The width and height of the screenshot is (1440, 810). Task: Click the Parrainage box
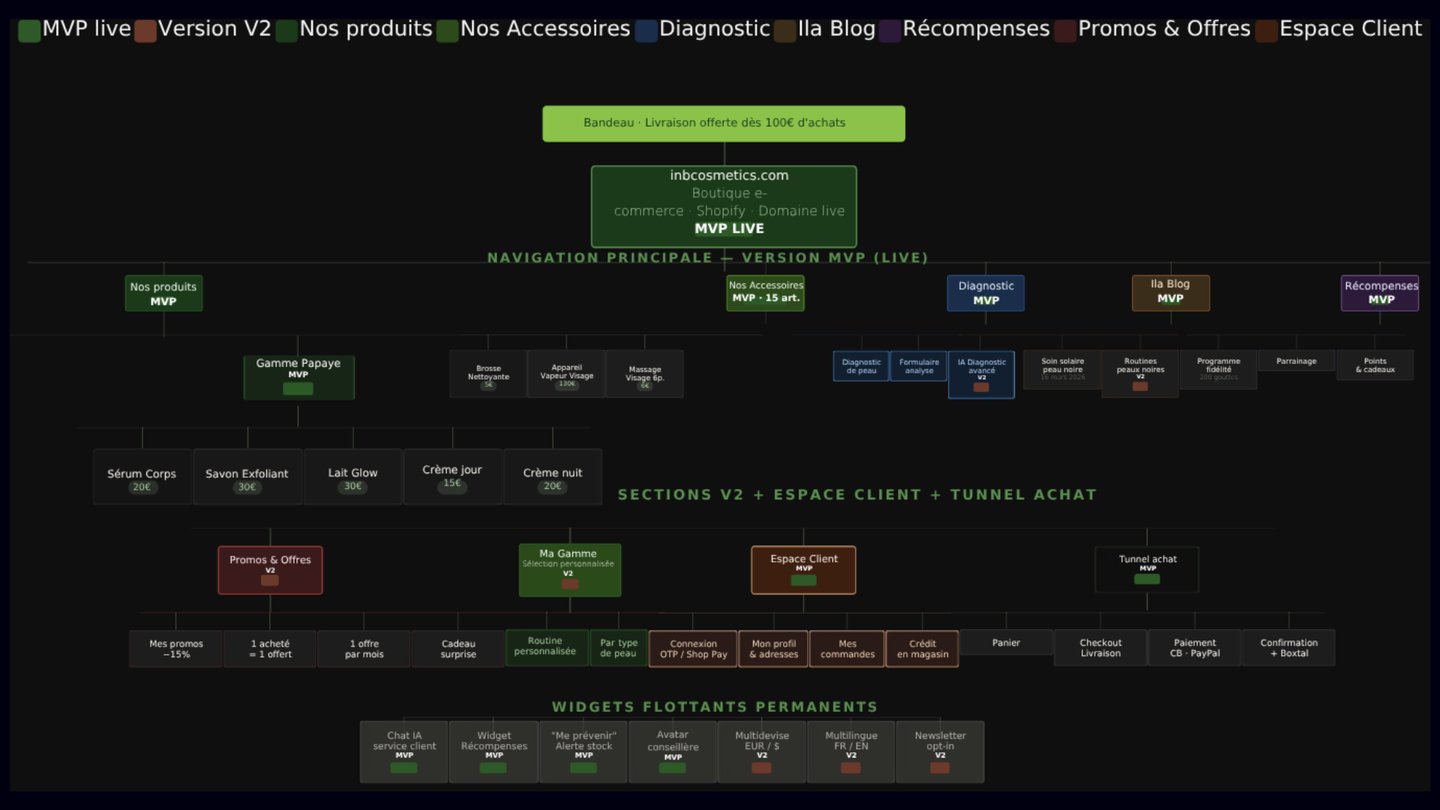pyautogui.click(x=1296, y=361)
